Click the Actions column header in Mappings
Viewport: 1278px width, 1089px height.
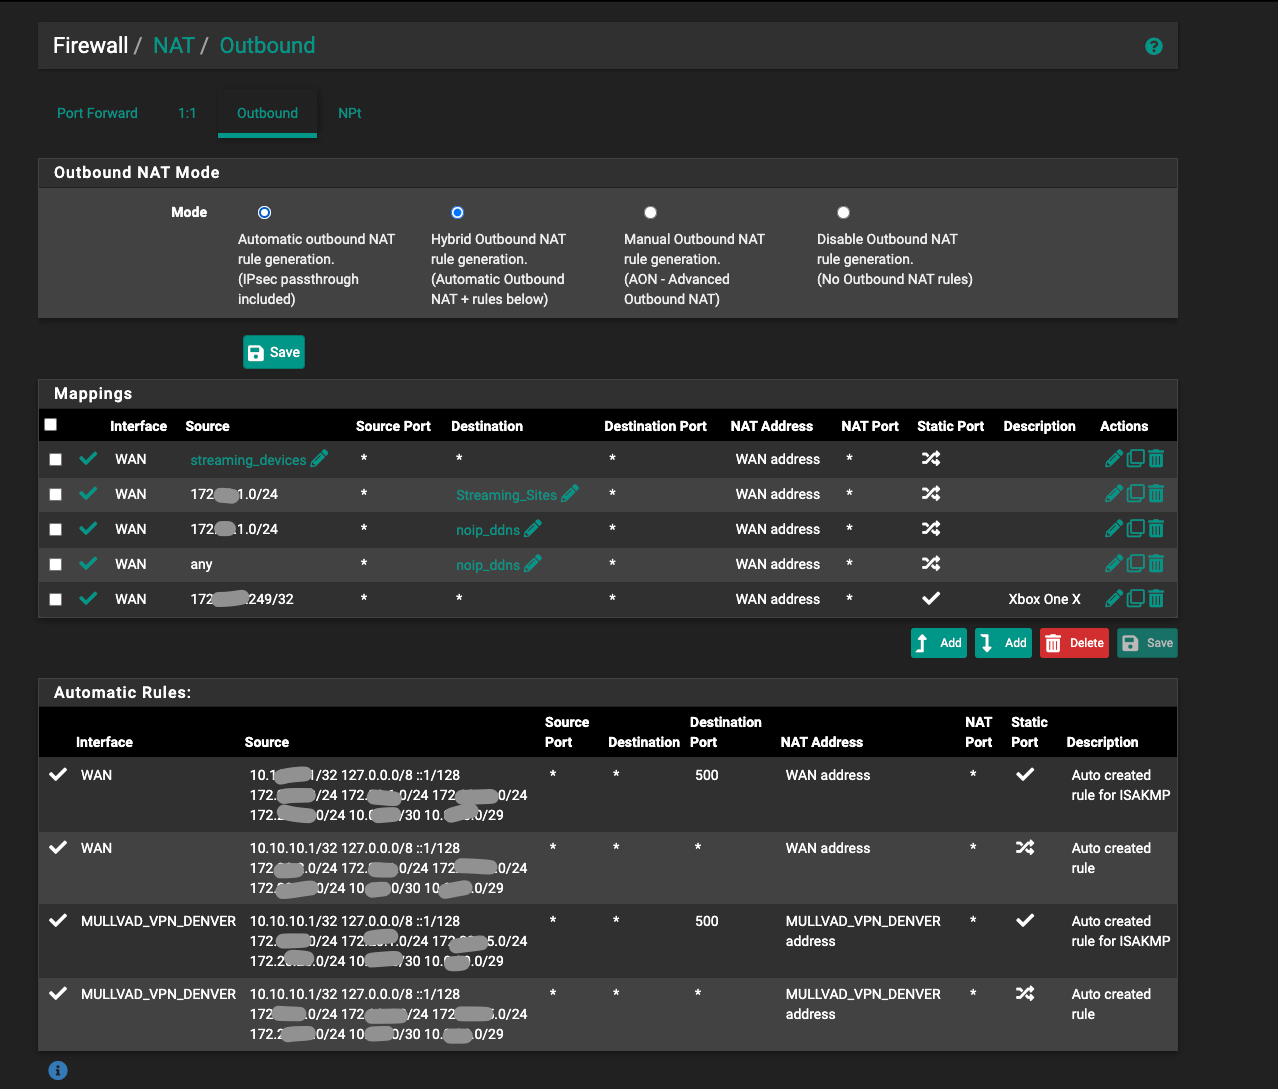click(x=1124, y=426)
